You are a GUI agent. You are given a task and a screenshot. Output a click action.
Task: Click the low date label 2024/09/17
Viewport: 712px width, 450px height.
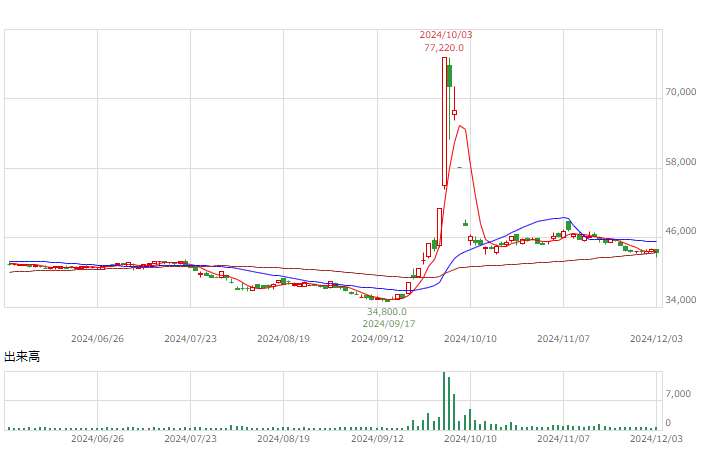[389, 324]
